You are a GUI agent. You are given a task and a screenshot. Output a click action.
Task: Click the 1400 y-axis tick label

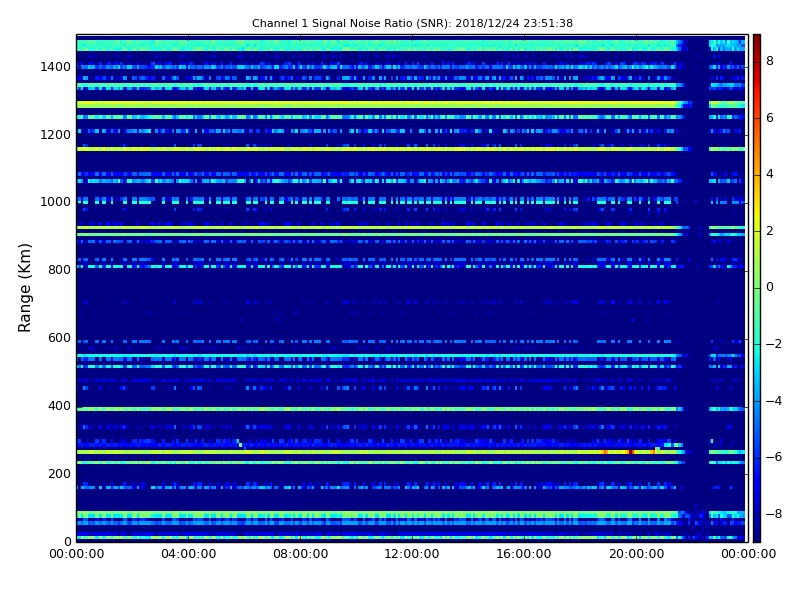[56, 67]
